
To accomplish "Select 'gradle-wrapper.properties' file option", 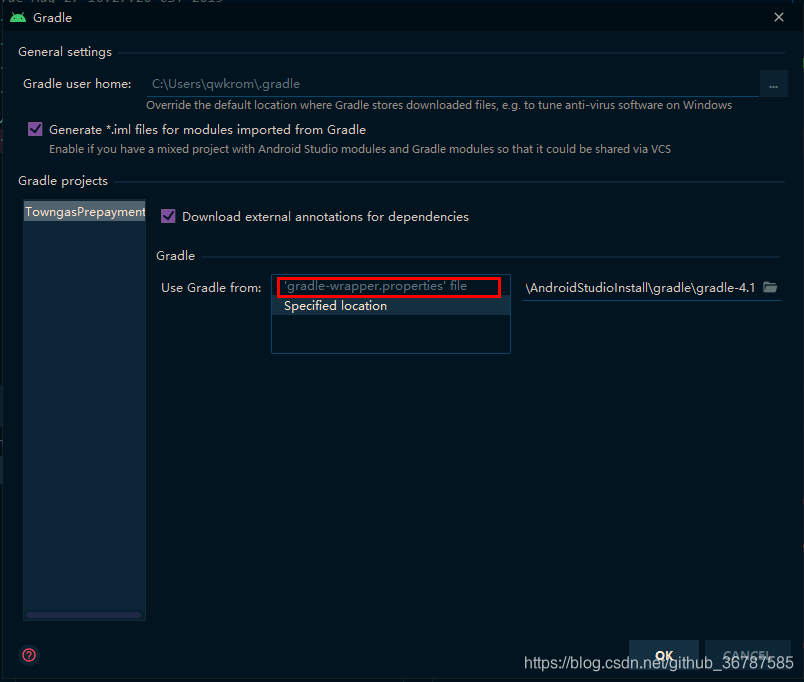I will tap(389, 286).
